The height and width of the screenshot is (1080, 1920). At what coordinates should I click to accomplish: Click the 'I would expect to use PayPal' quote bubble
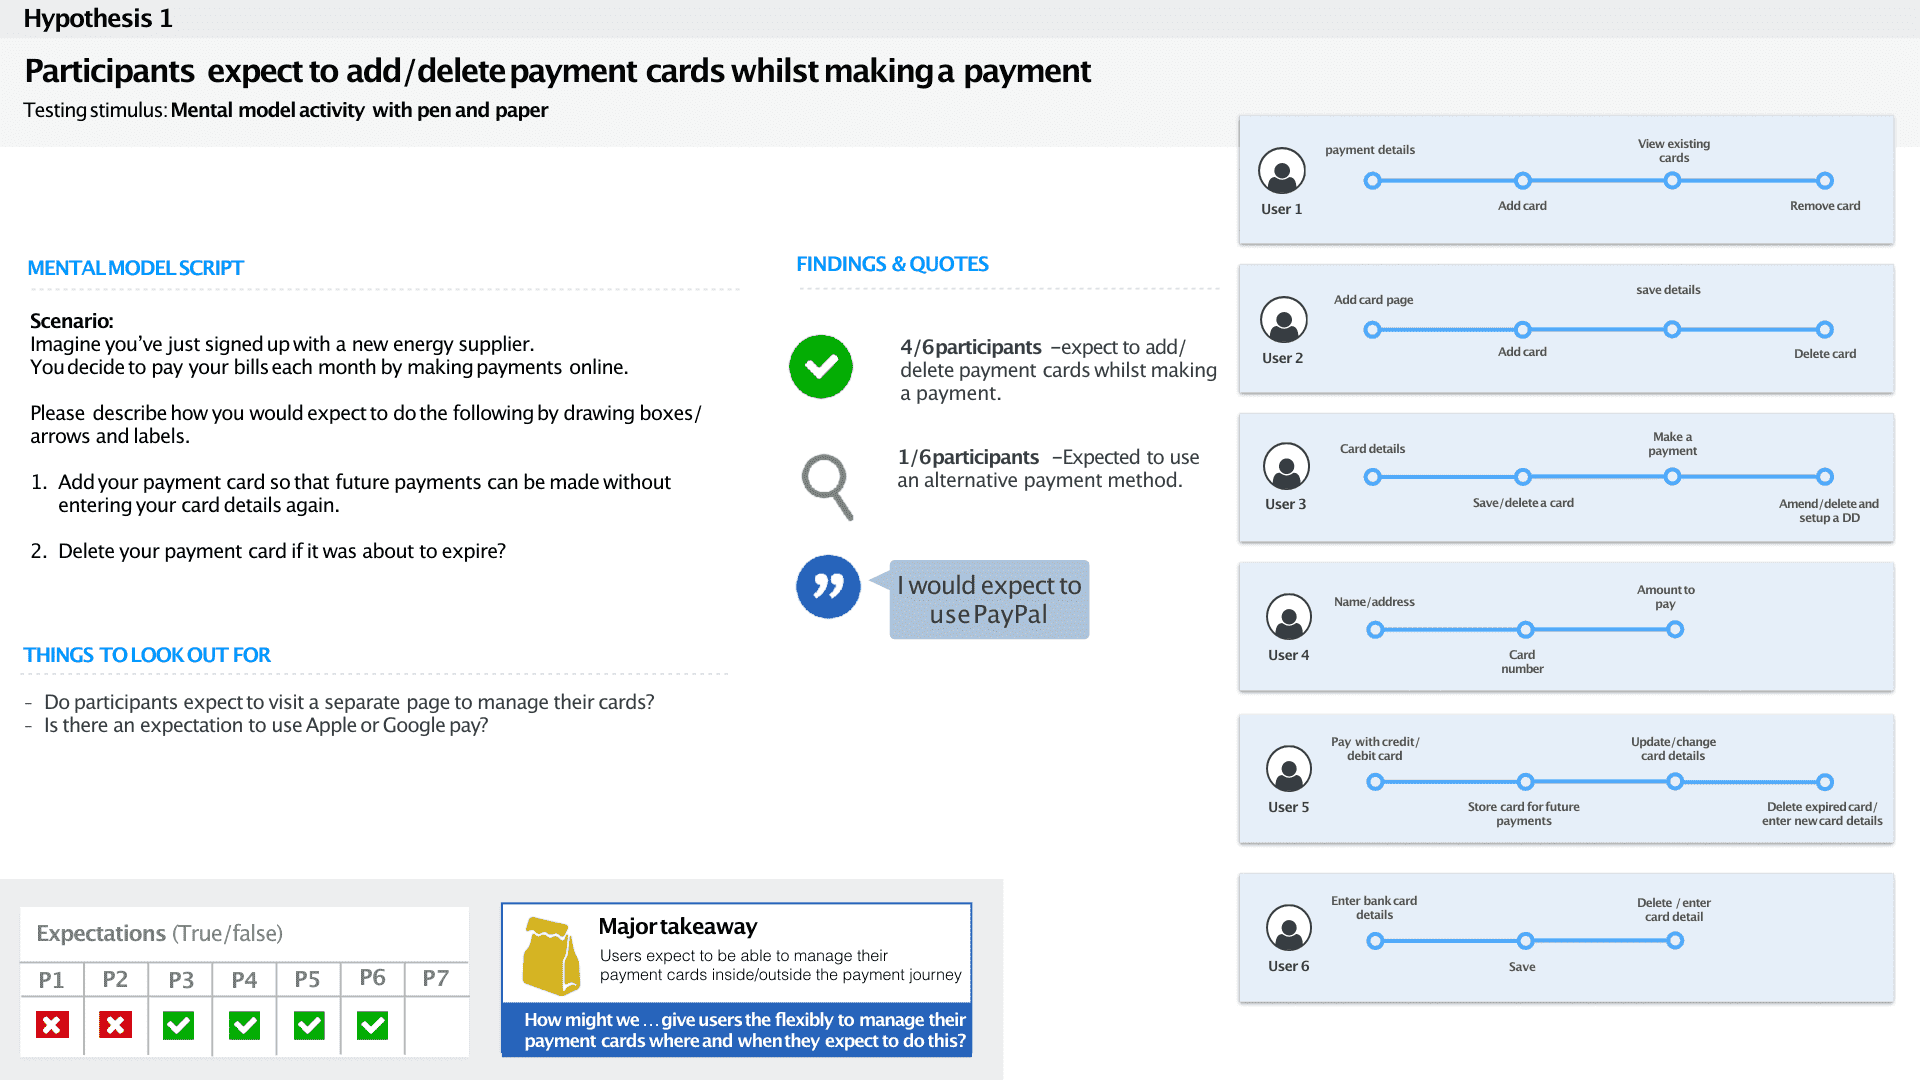click(x=989, y=600)
